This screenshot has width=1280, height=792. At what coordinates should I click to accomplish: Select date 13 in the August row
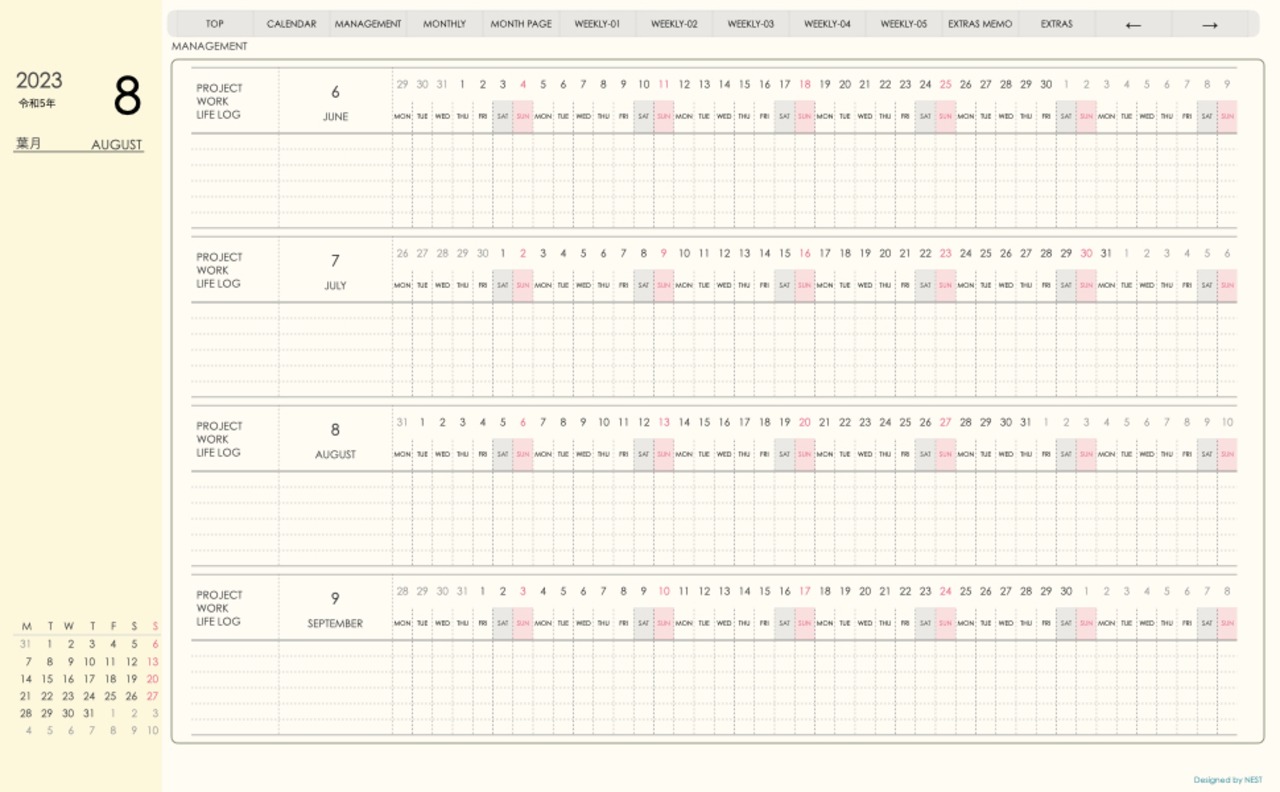(x=664, y=423)
